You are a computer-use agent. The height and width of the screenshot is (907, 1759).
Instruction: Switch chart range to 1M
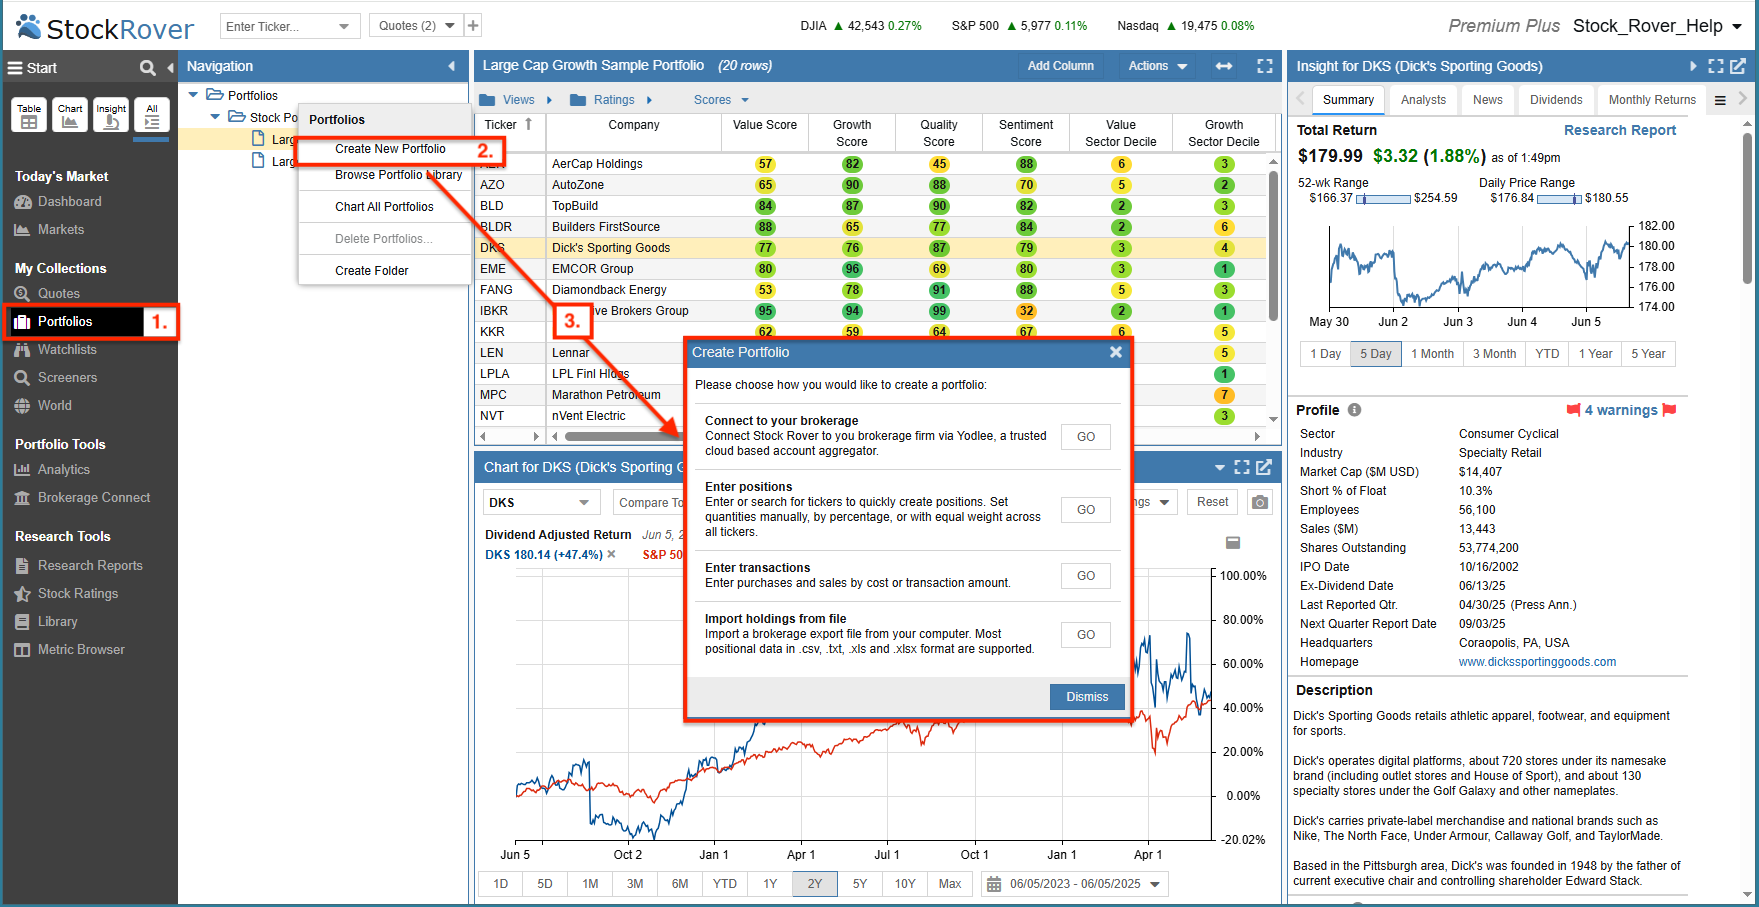click(x=590, y=884)
